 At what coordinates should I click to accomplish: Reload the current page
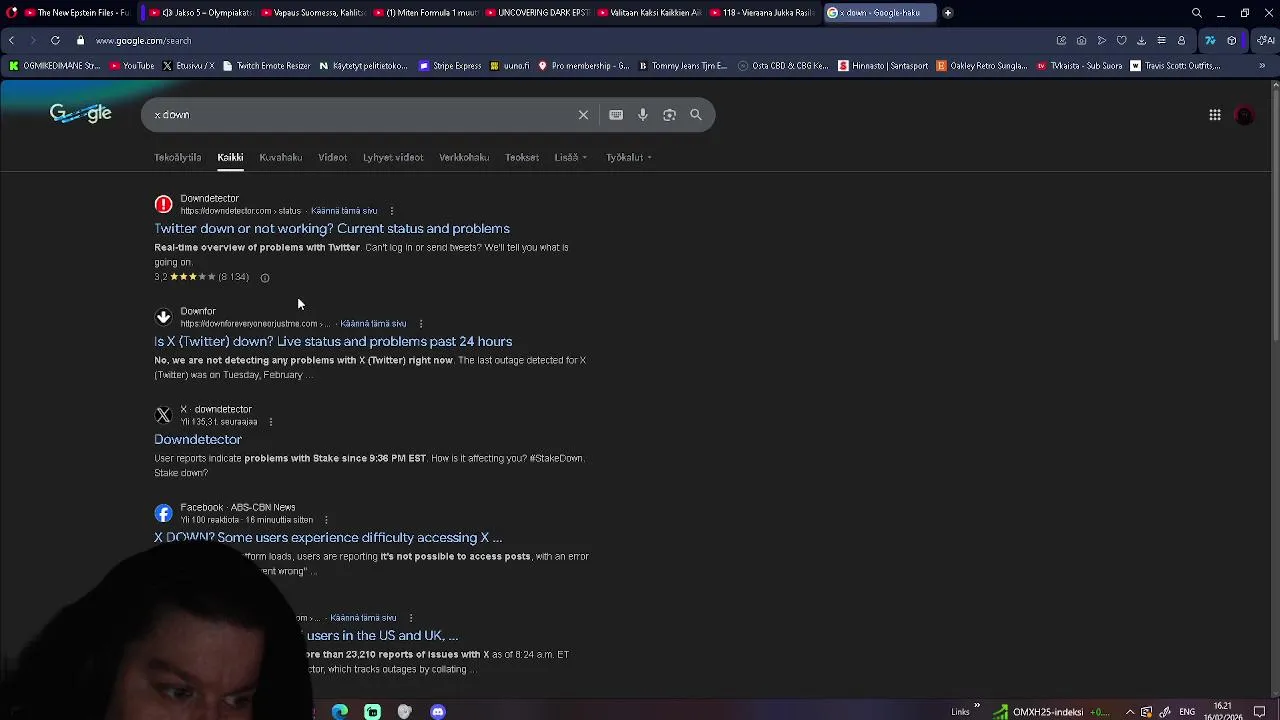tap(55, 41)
